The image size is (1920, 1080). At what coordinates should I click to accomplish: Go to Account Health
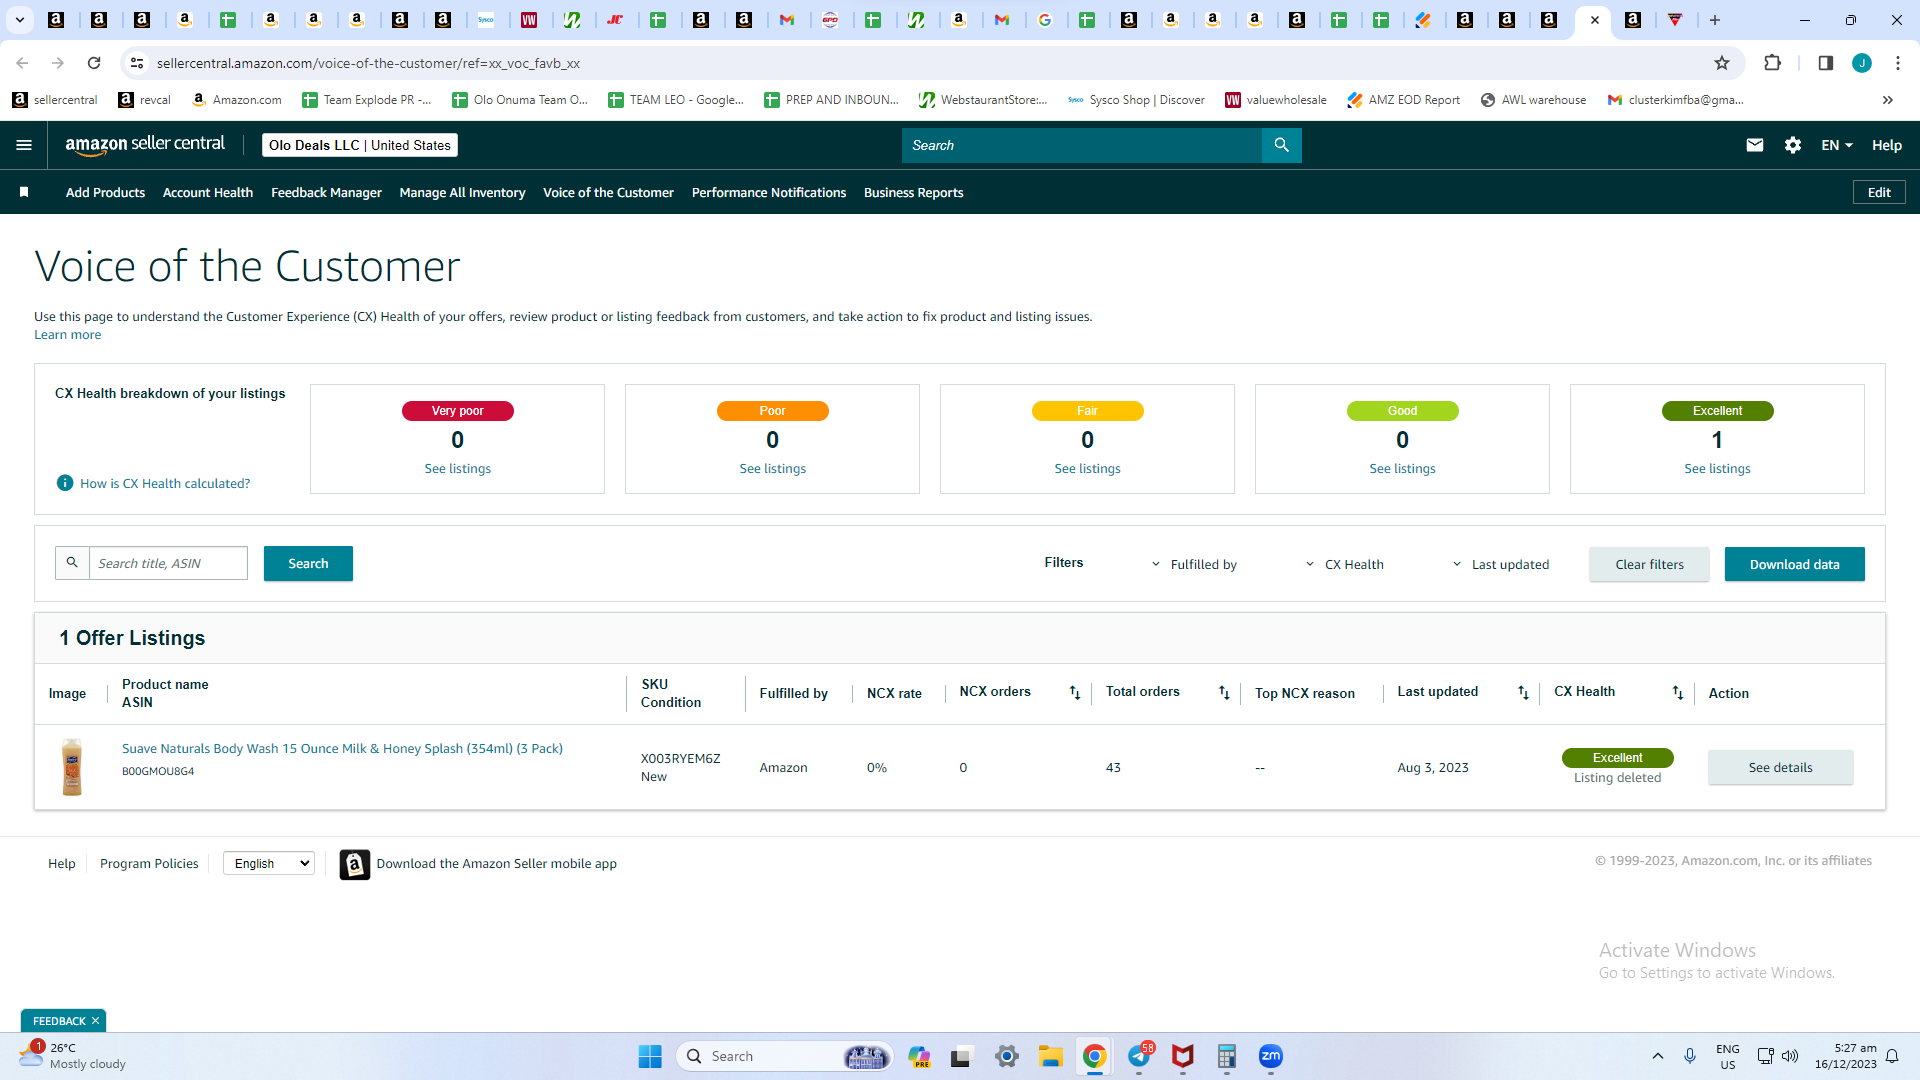point(208,192)
